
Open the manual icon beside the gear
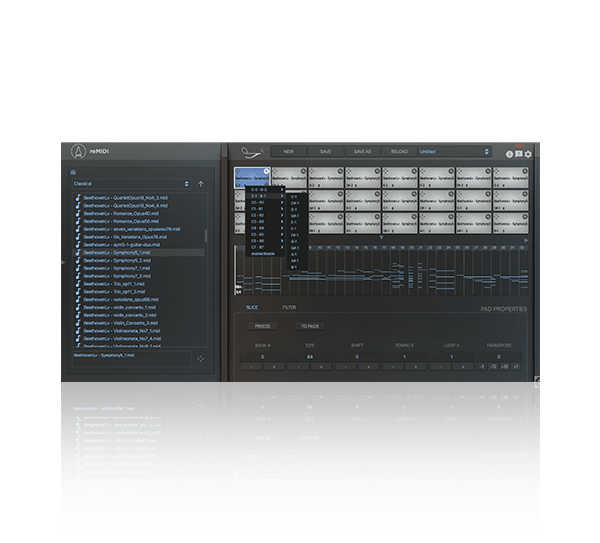pos(518,154)
